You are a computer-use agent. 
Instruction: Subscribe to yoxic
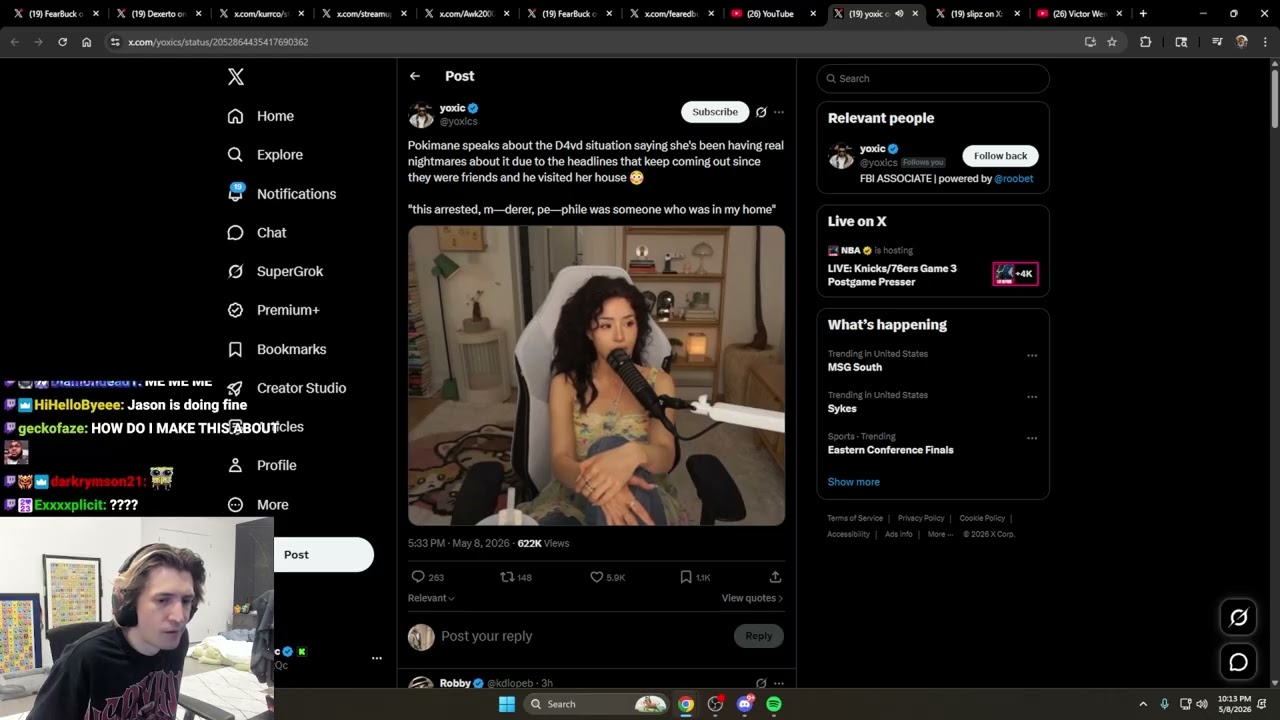point(715,112)
